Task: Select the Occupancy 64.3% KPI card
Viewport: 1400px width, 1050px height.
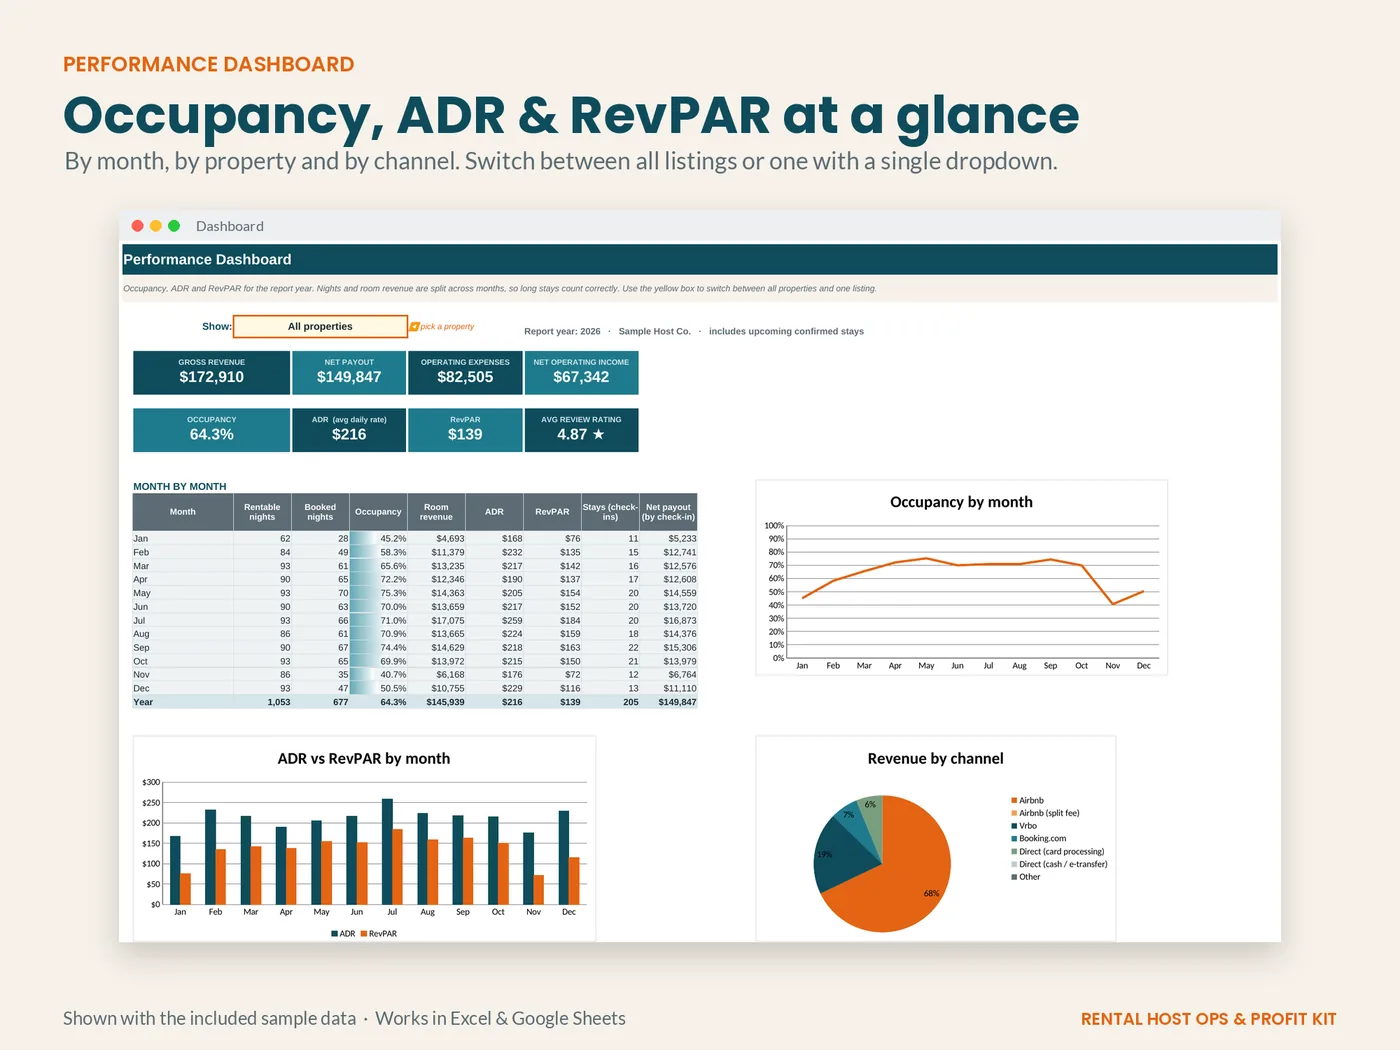Action: click(212, 430)
